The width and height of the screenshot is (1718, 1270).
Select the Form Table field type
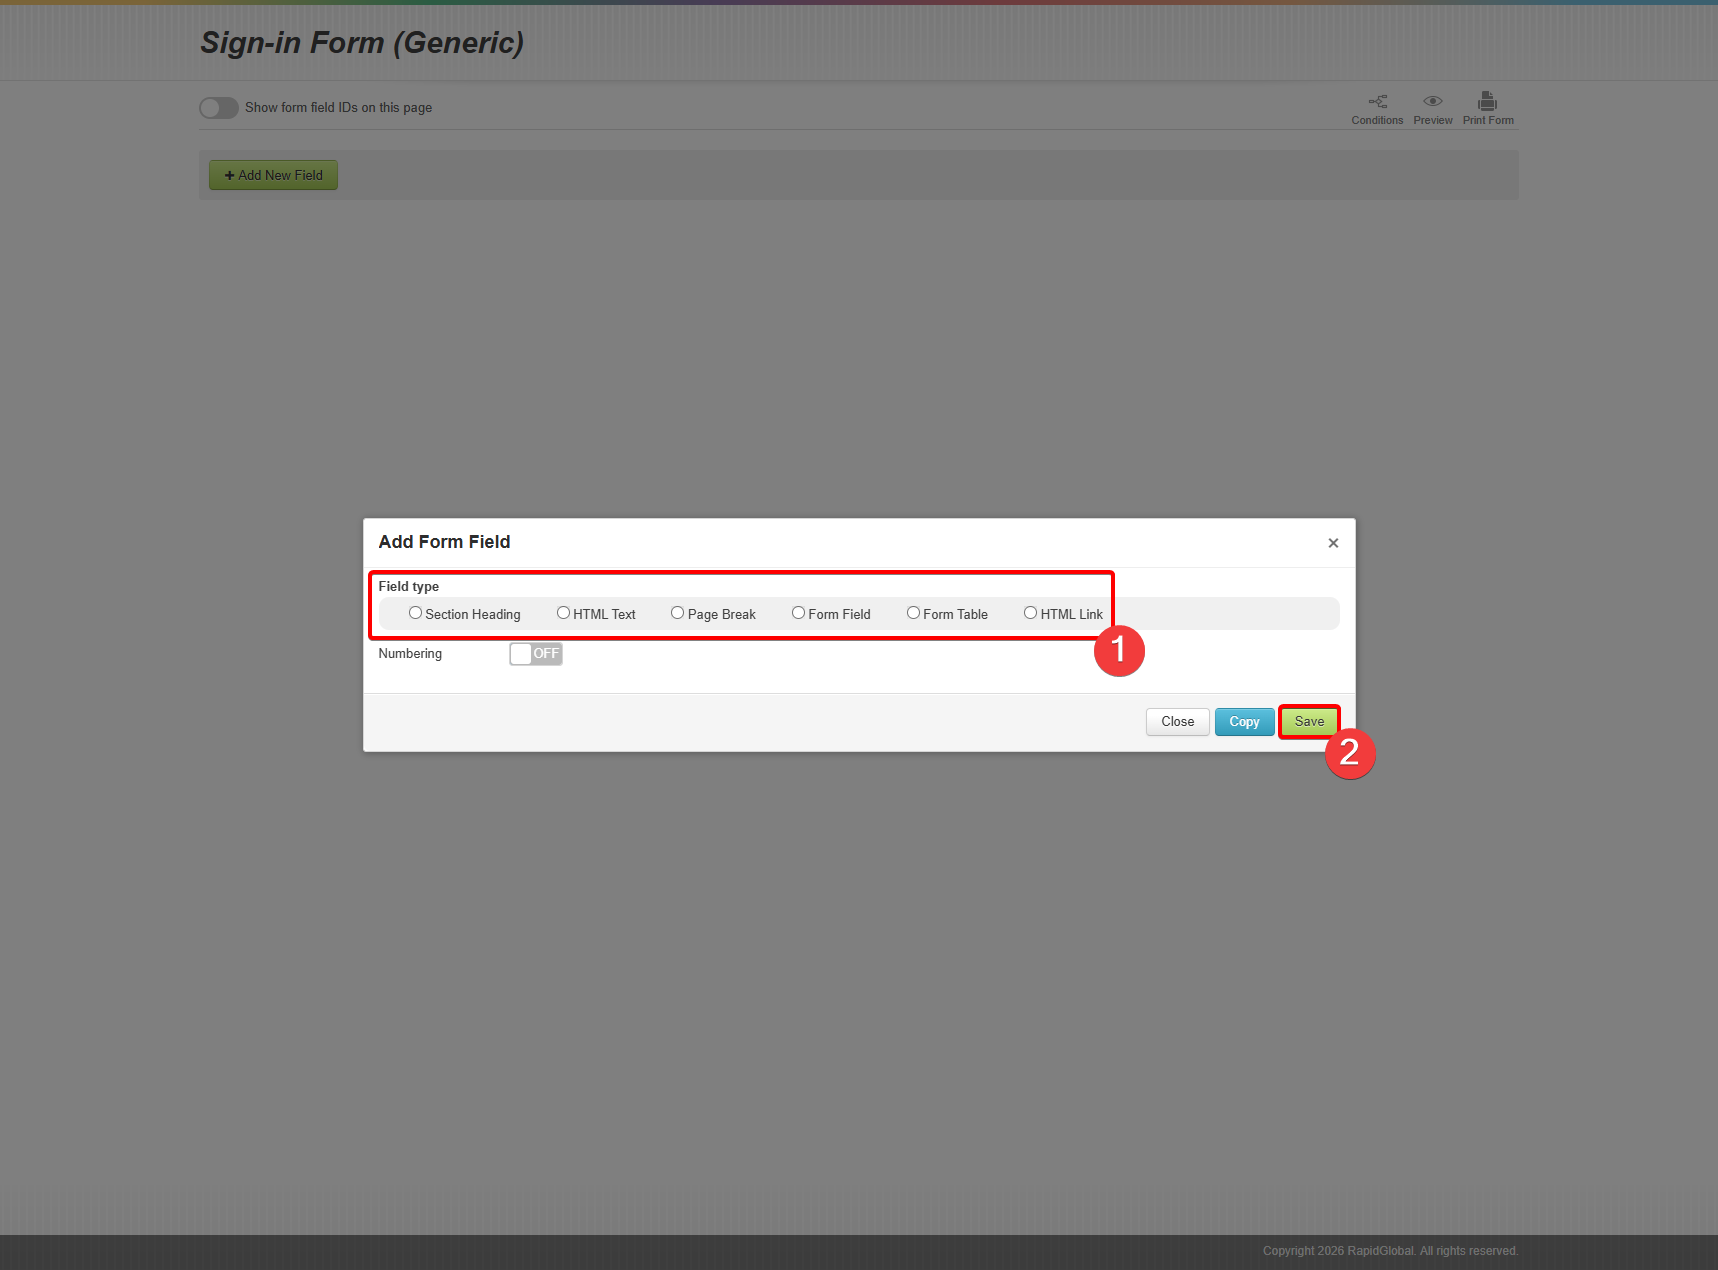click(913, 613)
